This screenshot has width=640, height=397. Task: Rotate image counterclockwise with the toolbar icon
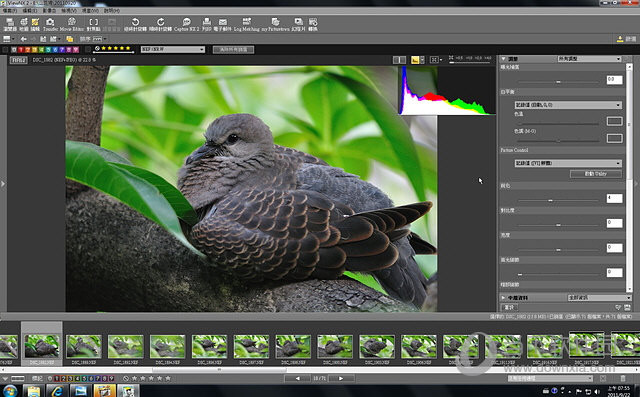(x=136, y=24)
